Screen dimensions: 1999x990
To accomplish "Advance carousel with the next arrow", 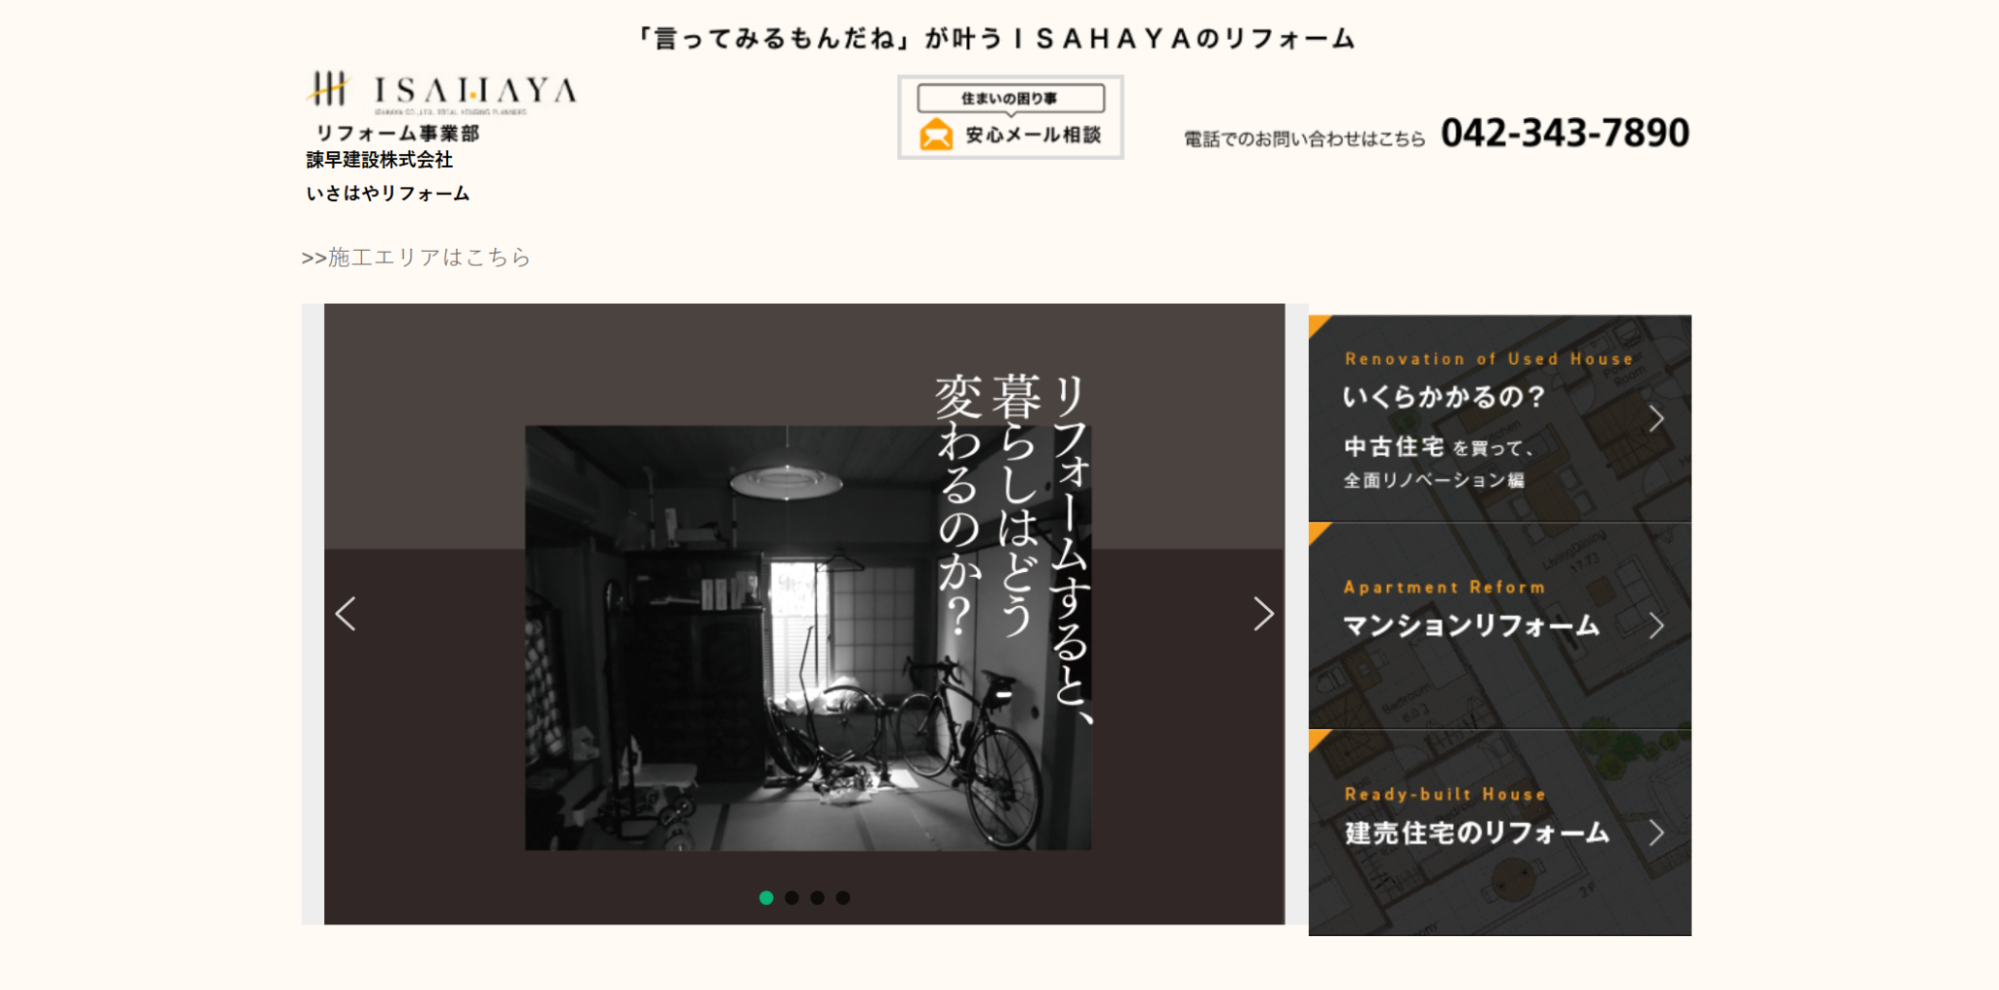I will (1263, 614).
